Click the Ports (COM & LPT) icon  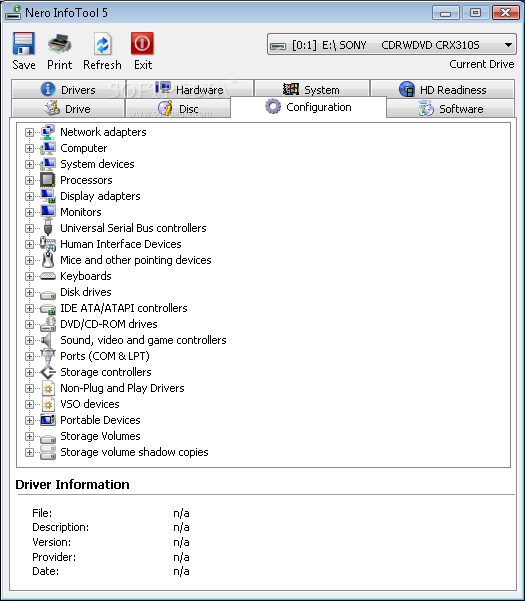pyautogui.click(x=48, y=356)
